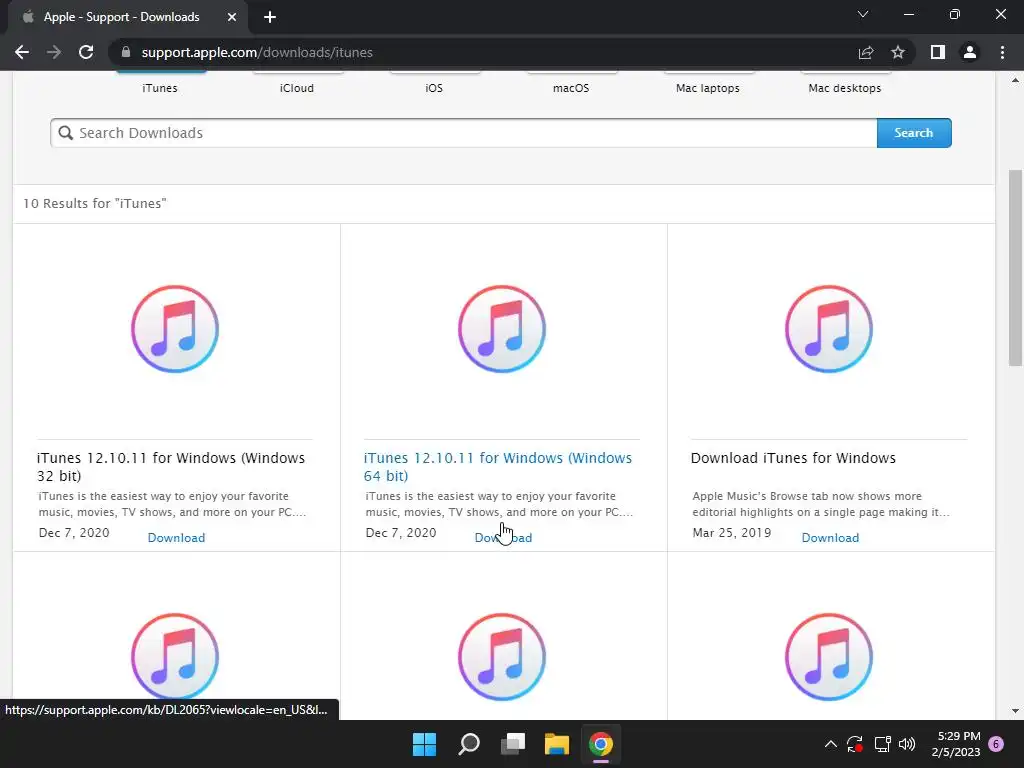Share this page icon in address bar
Screen dimensions: 1024x768
click(x=866, y=52)
